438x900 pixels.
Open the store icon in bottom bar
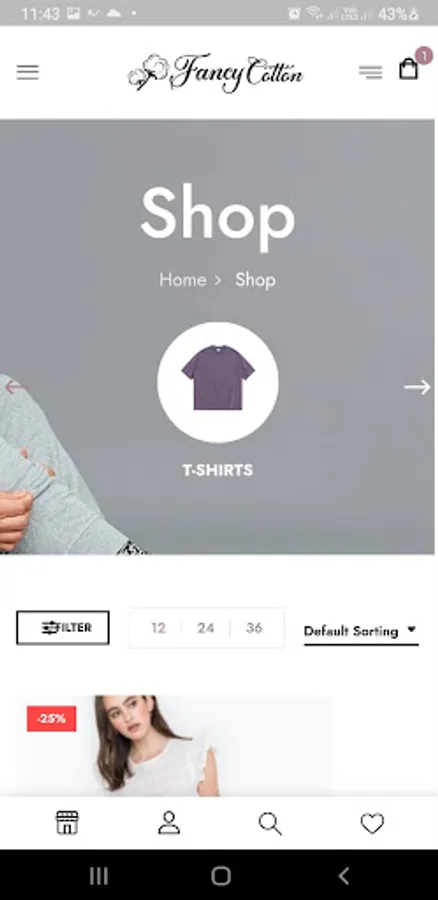[67, 823]
